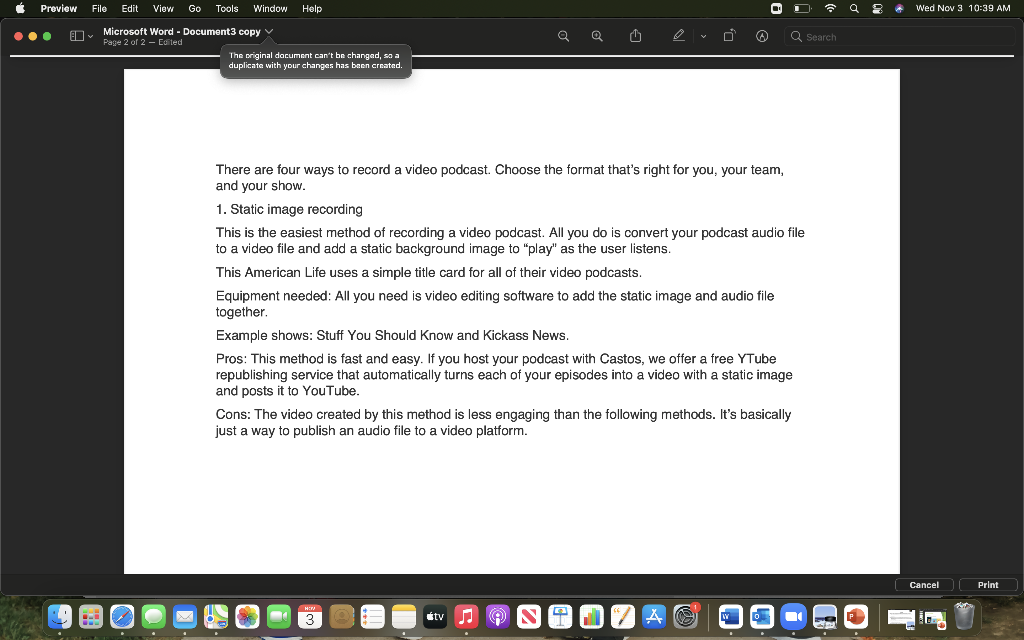This screenshot has width=1024, height=640.
Task: Open the View menu
Action: click(x=162, y=9)
